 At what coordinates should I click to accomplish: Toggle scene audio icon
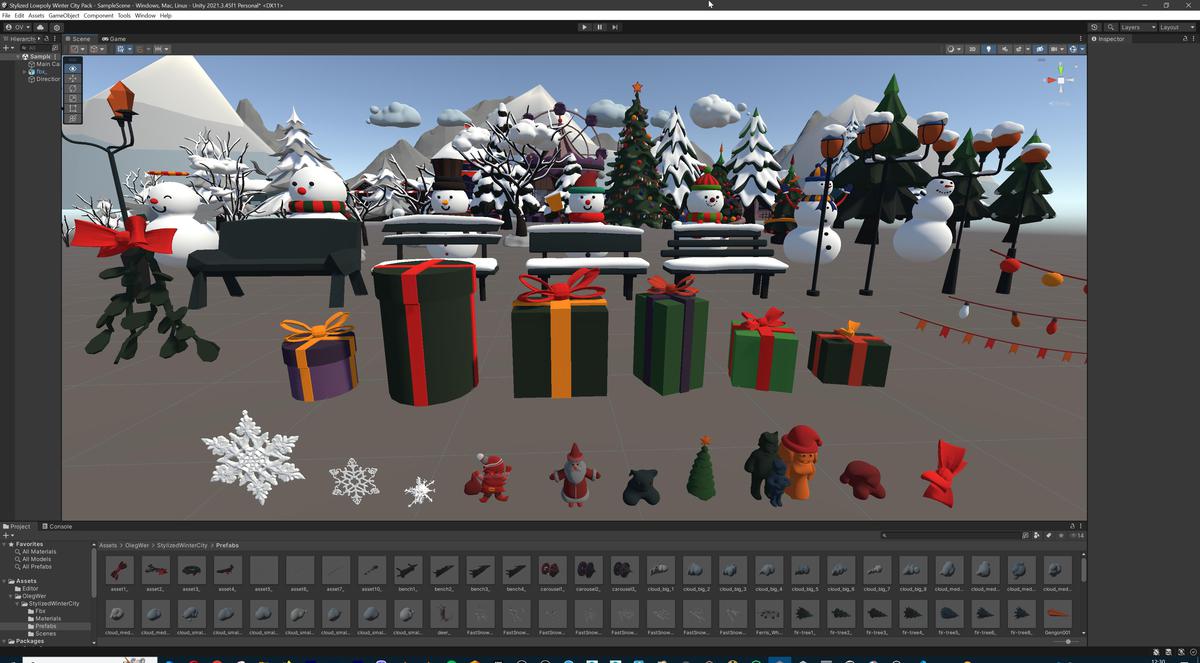click(x=1004, y=48)
